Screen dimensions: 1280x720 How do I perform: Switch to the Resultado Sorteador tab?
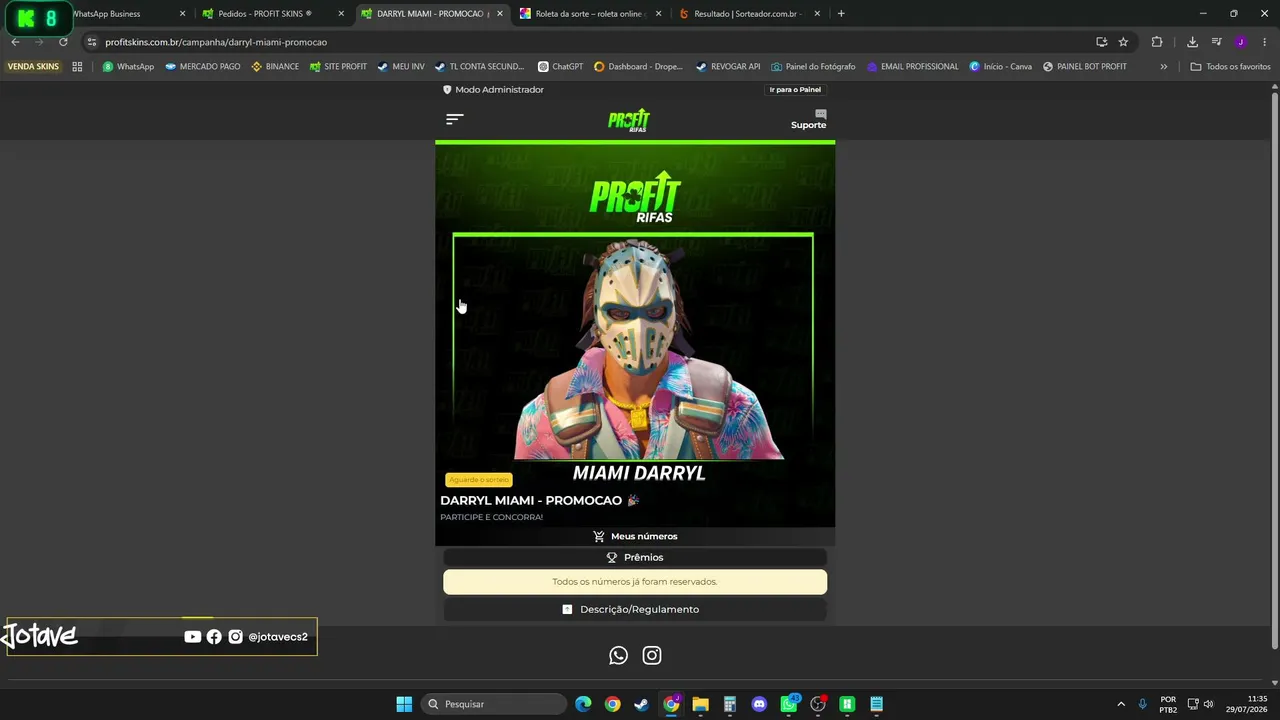[748, 14]
